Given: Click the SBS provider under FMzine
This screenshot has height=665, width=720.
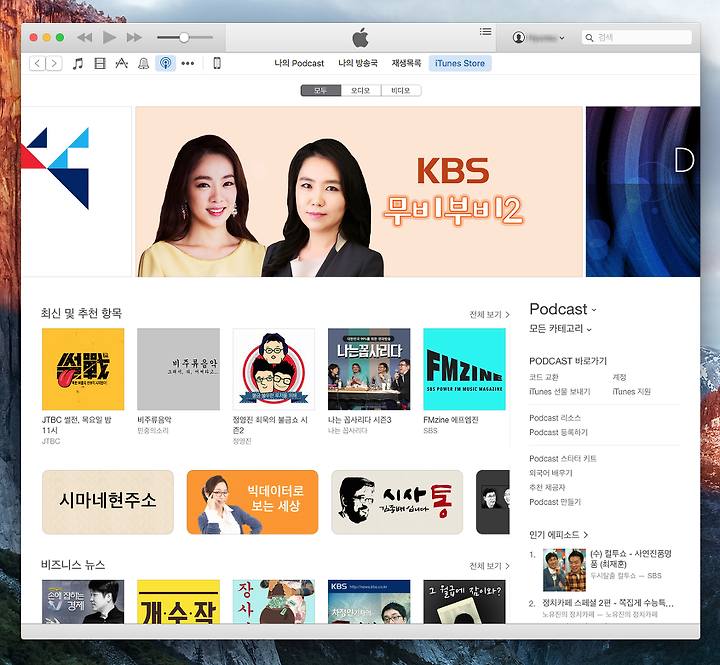Looking at the screenshot, I should point(430,431).
